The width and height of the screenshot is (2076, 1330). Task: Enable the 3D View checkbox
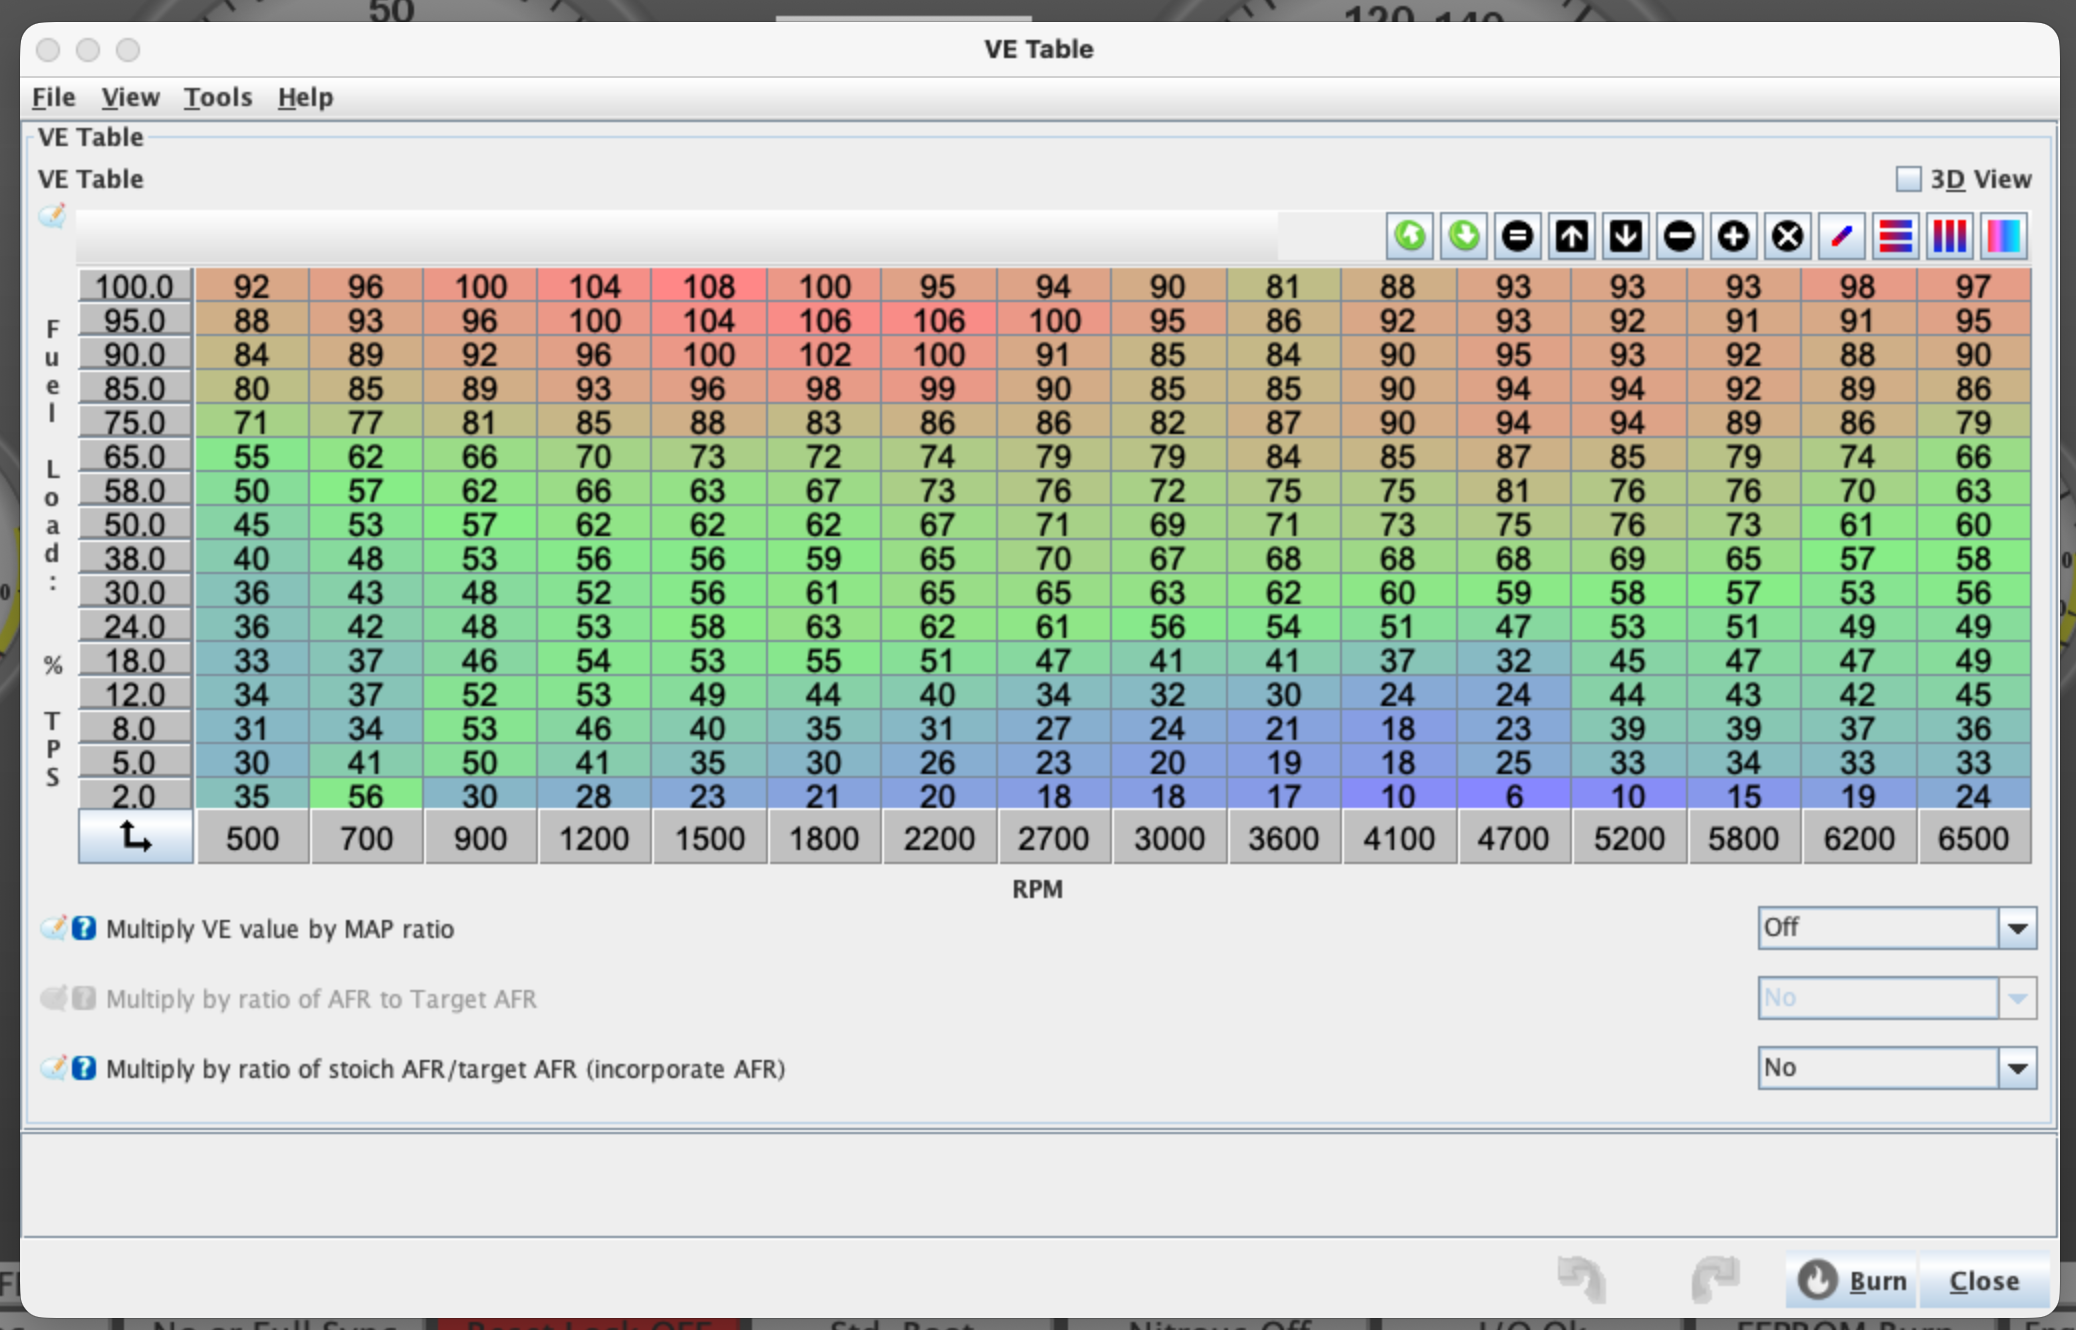coord(1908,178)
